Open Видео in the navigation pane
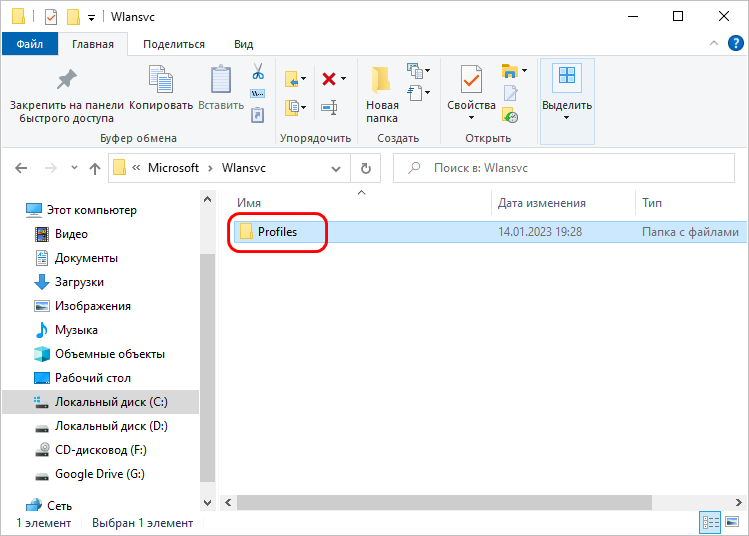This screenshot has height=536, width=749. pyautogui.click(x=71, y=234)
